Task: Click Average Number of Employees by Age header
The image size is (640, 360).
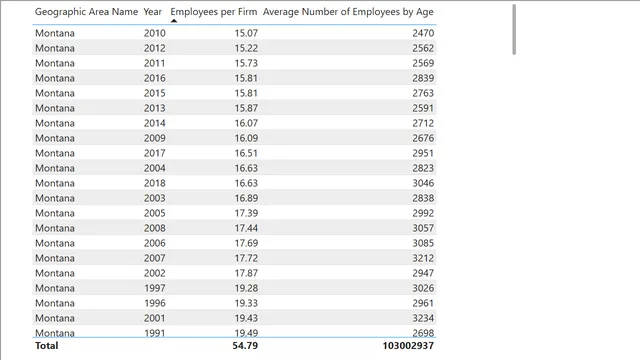Action: (x=348, y=12)
